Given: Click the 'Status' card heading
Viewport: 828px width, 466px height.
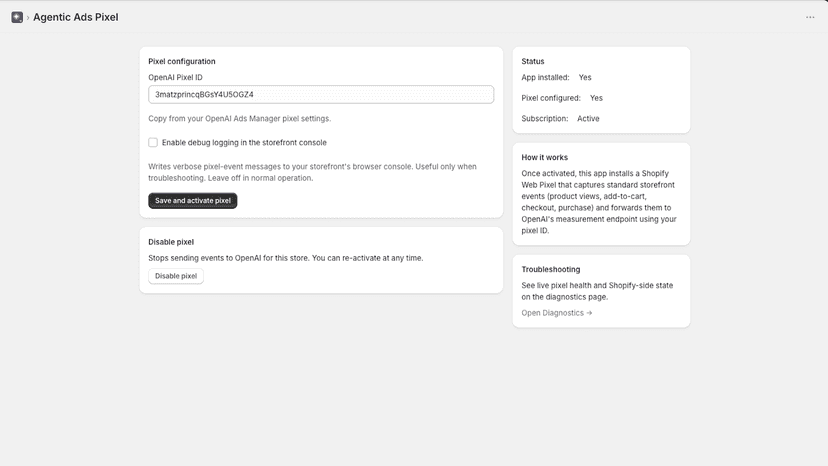Looking at the screenshot, I should [x=533, y=61].
